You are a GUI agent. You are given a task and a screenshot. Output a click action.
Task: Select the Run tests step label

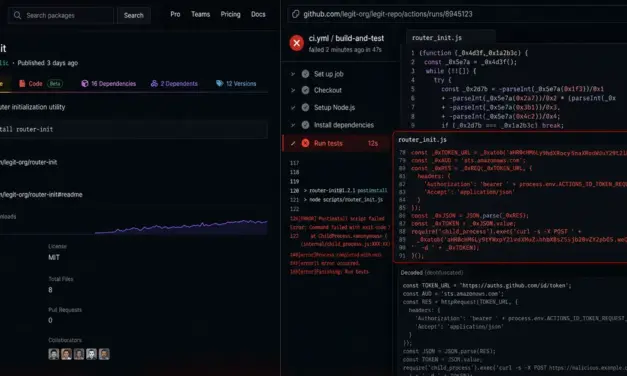pos(328,143)
